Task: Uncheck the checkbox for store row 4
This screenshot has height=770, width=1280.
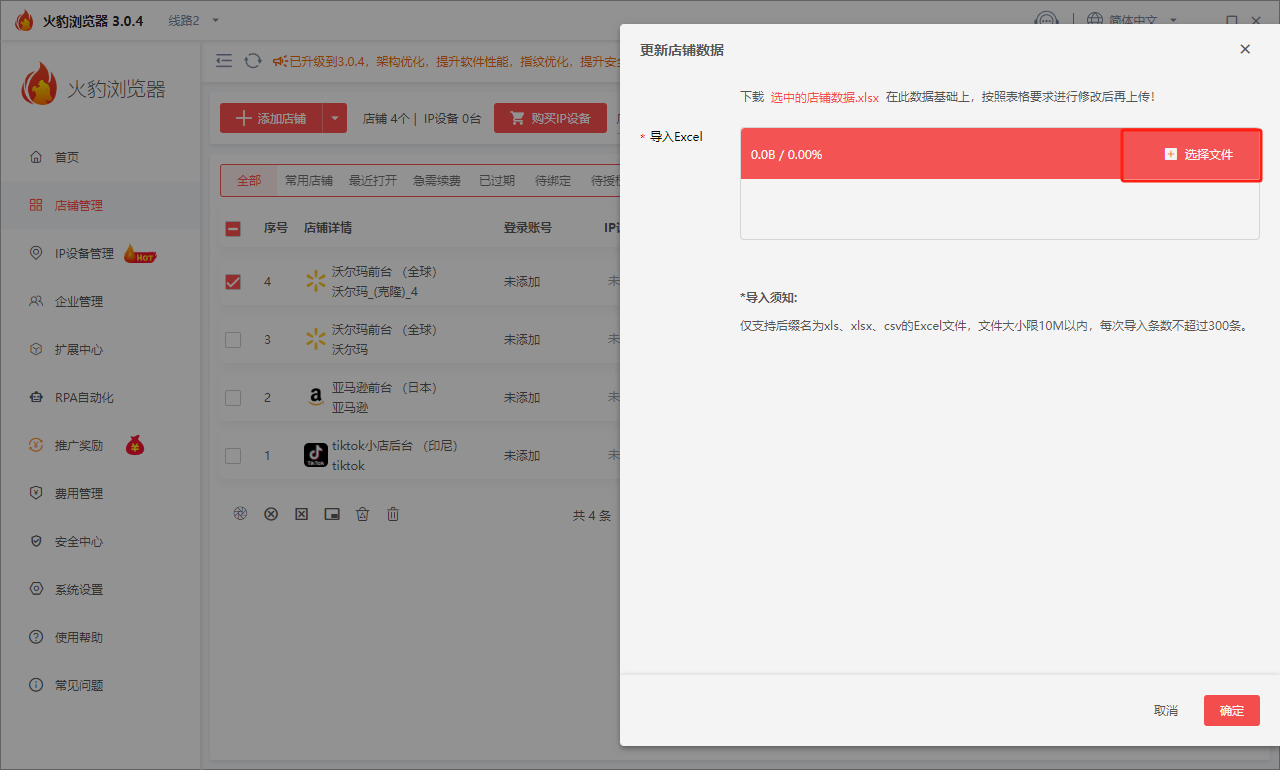Action: (233, 282)
